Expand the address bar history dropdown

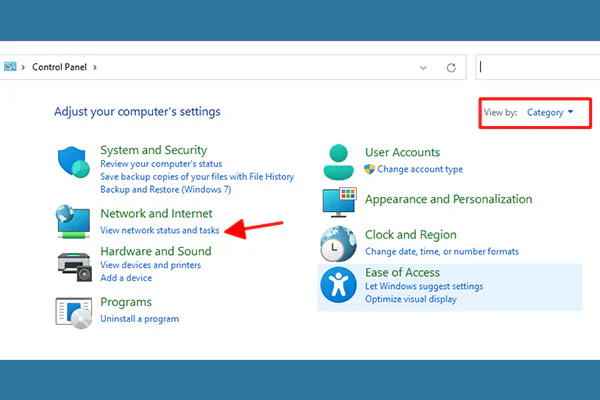point(423,68)
